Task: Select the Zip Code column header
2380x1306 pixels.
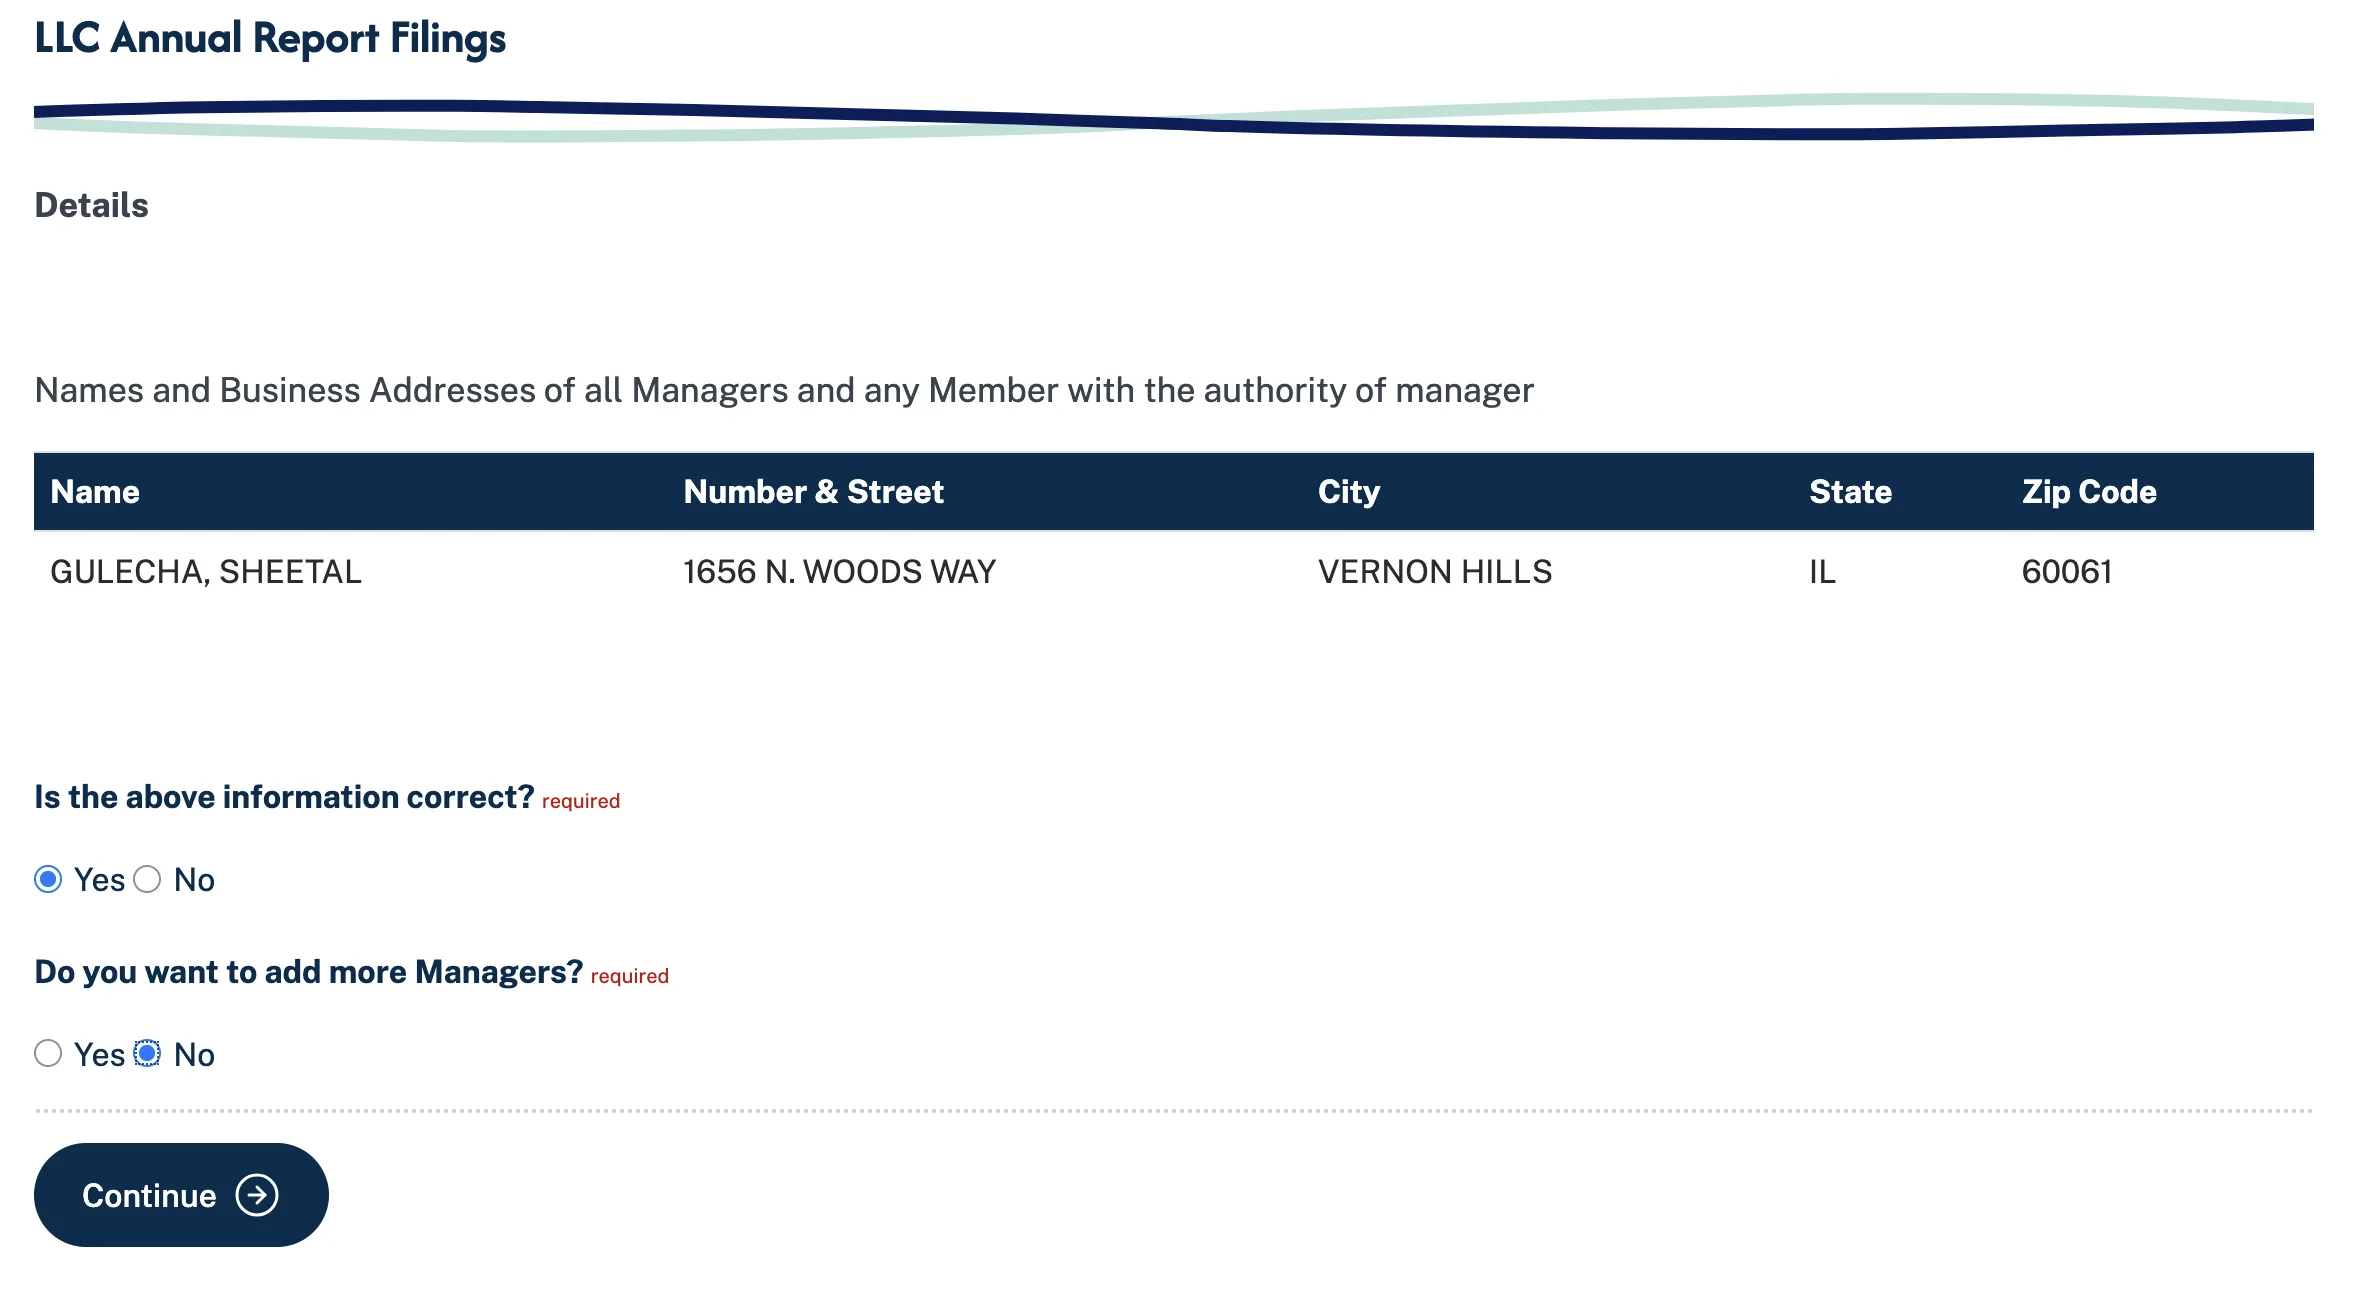Action: 2086,491
